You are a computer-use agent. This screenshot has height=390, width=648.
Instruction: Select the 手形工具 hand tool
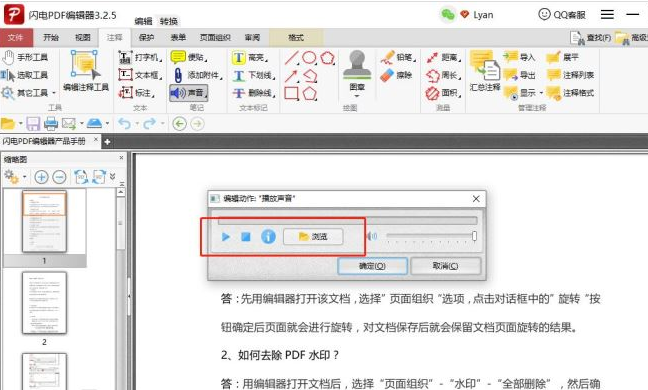pyautogui.click(x=25, y=57)
